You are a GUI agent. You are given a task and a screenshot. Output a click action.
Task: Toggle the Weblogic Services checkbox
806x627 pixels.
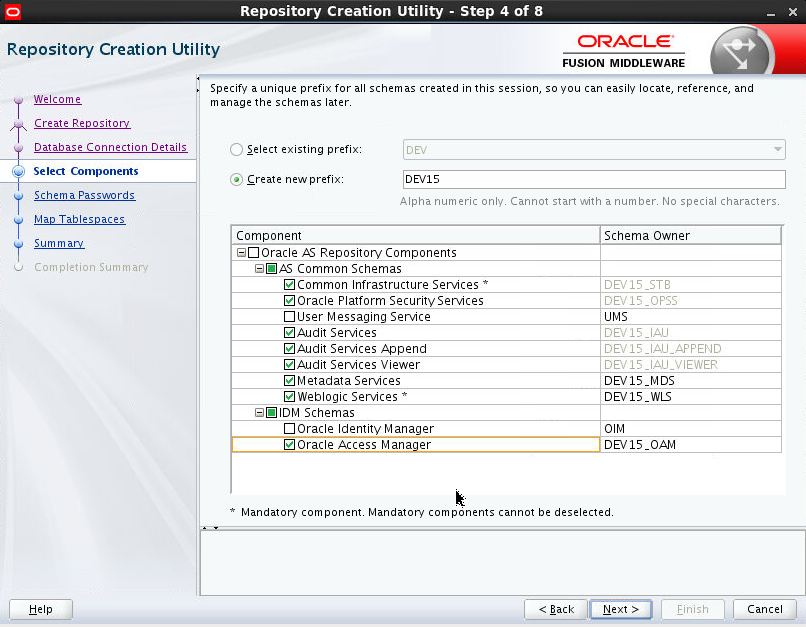click(289, 396)
